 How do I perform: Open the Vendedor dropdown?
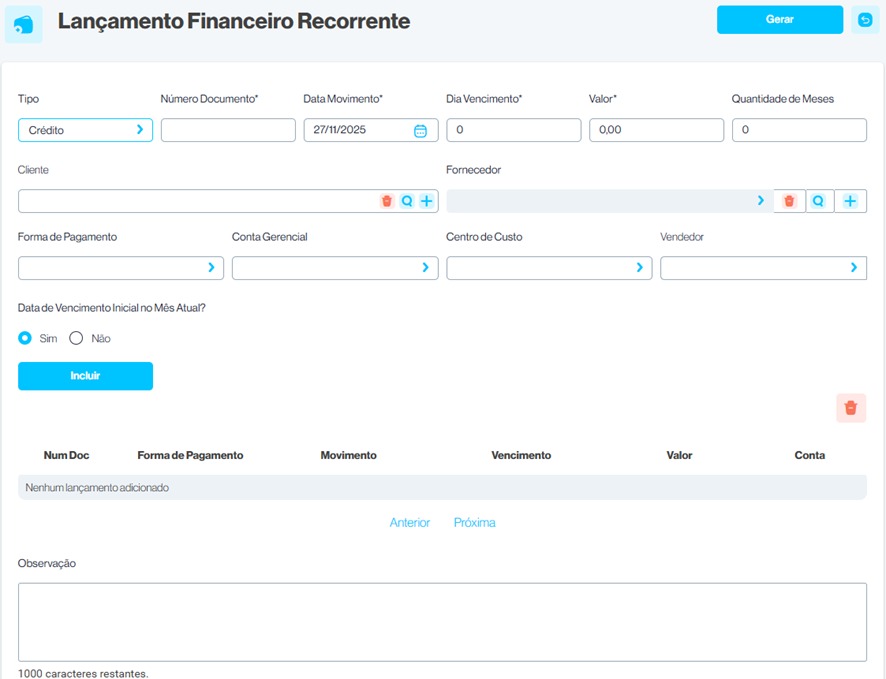tap(762, 268)
